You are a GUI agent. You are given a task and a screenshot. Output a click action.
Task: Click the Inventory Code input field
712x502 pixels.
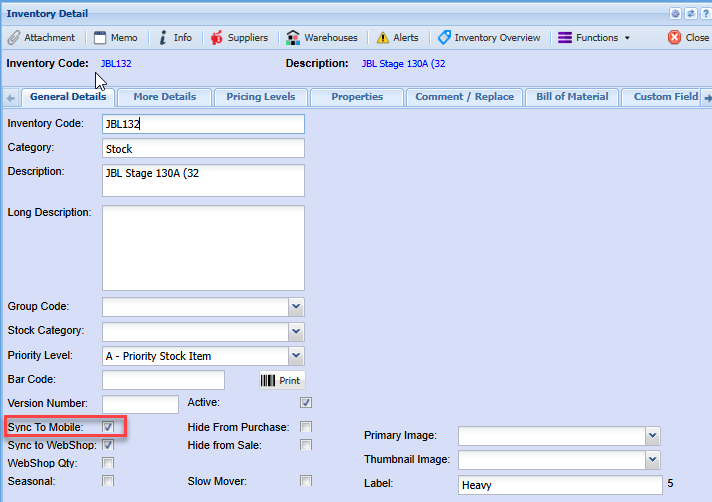pyautogui.click(x=203, y=124)
